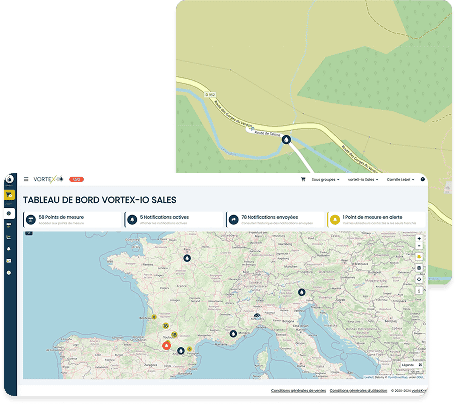Viewport: 456px width, 404px height.
Task: Open the yellow cart item in the sidebar
Action: (9, 195)
